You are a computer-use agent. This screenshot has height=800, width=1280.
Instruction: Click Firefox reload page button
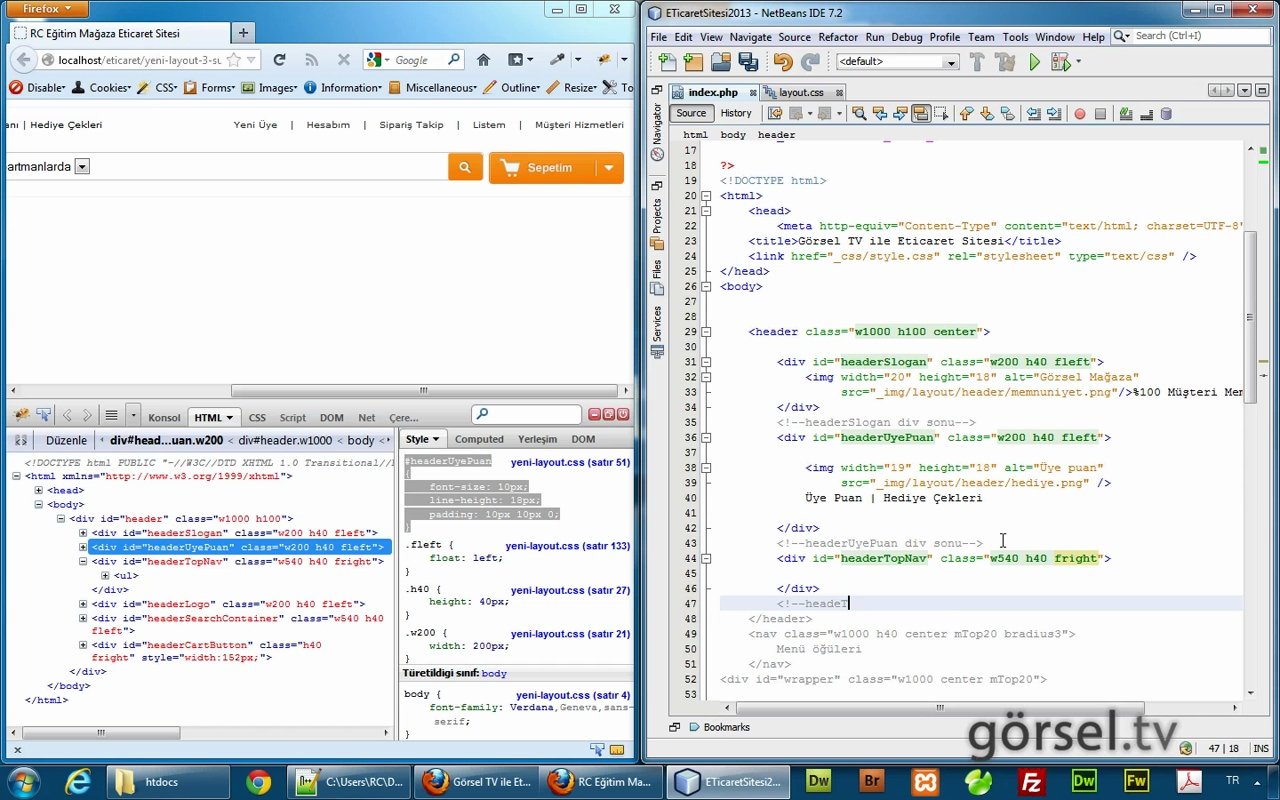(279, 60)
